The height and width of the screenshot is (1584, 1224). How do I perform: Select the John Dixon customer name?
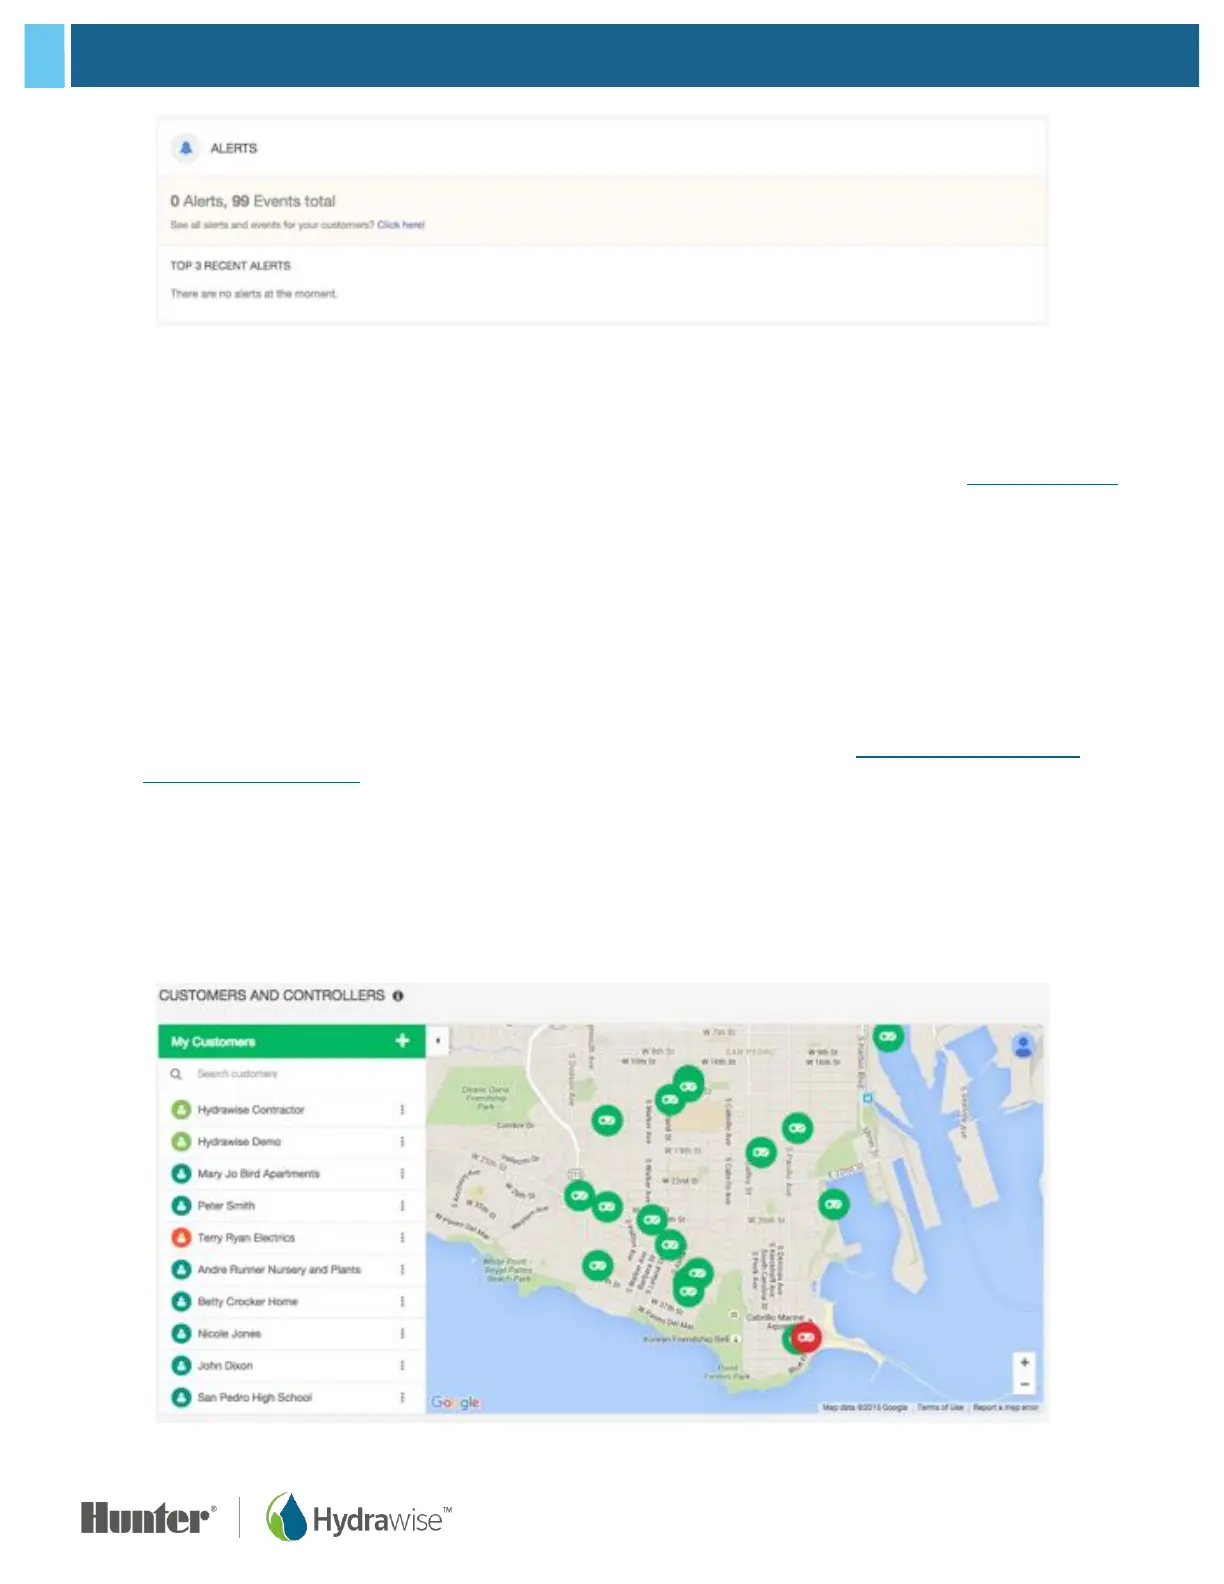[x=225, y=1366]
